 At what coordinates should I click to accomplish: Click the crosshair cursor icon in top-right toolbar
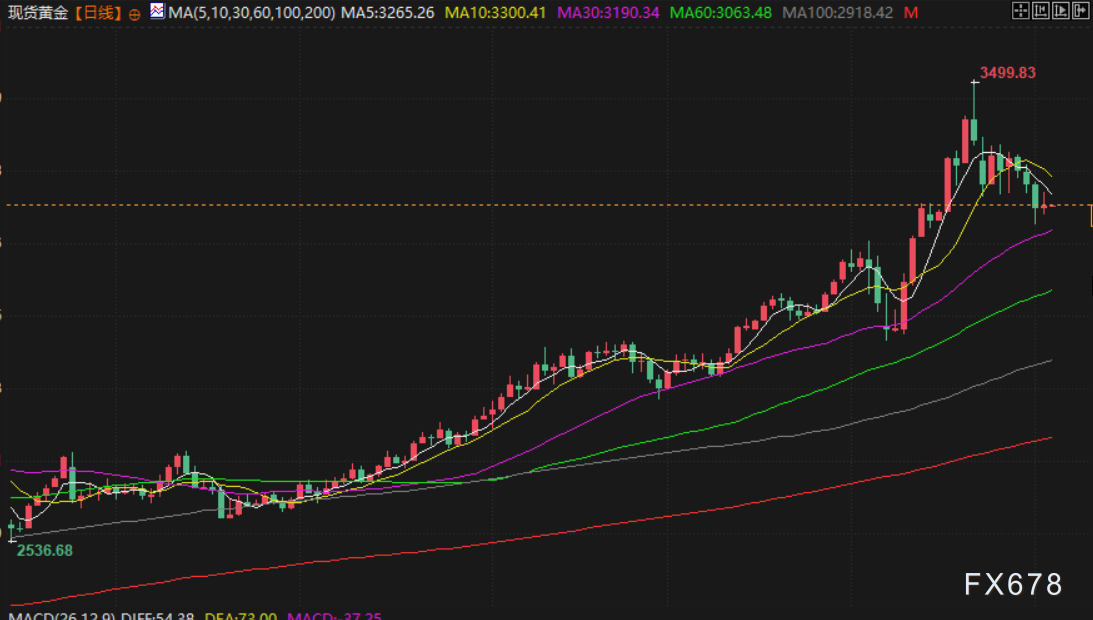coord(1020,12)
